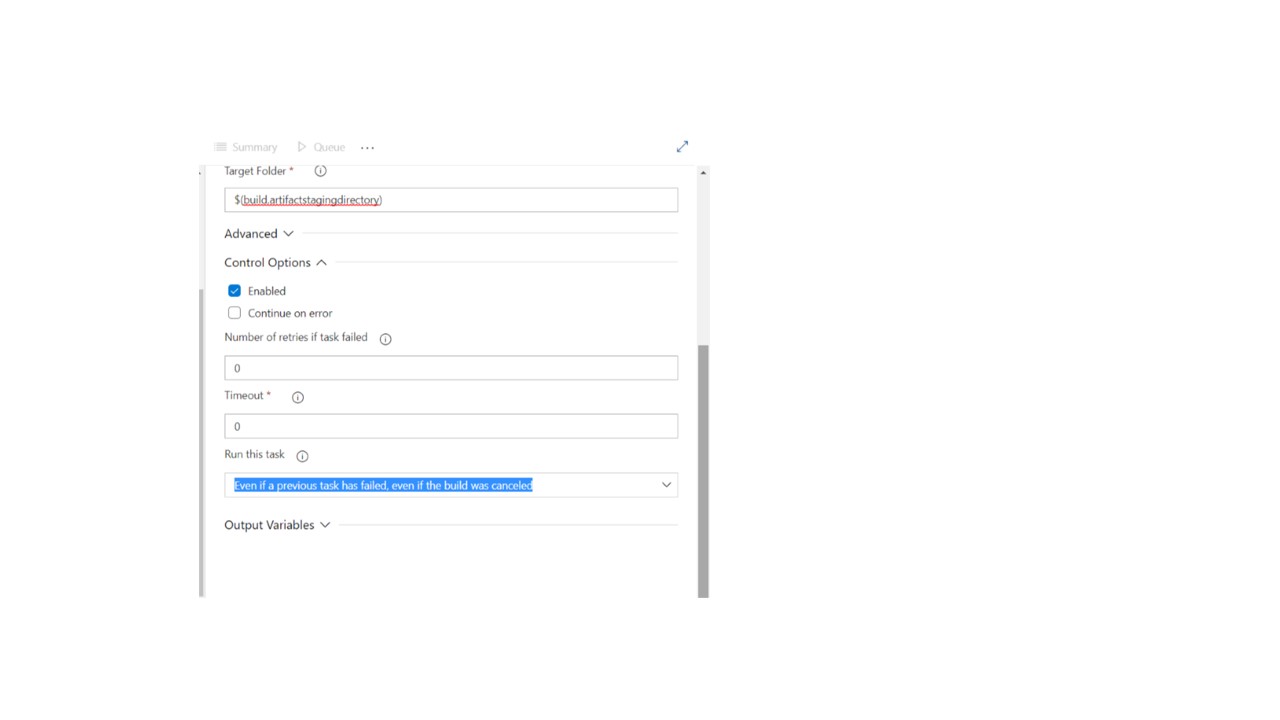This screenshot has height=720, width=1280.
Task: Expand the Advanced section
Action: pos(259,234)
